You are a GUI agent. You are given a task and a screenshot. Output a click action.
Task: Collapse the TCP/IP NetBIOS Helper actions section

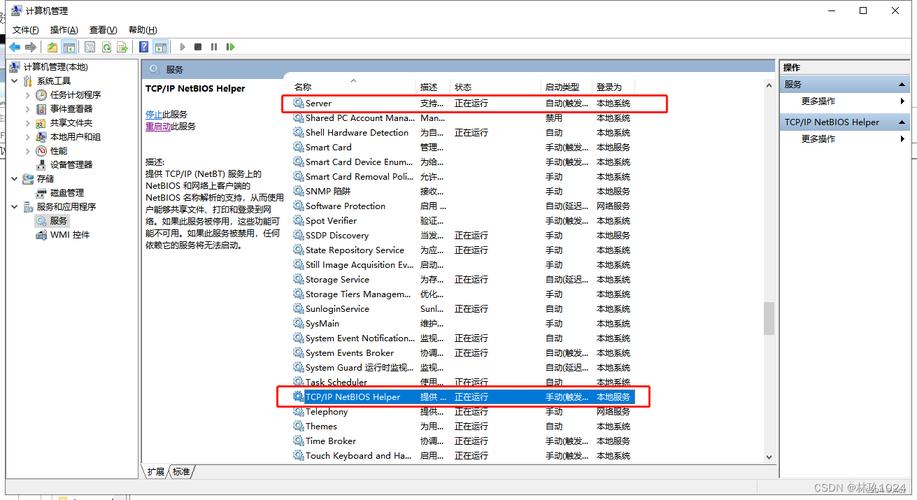902,122
